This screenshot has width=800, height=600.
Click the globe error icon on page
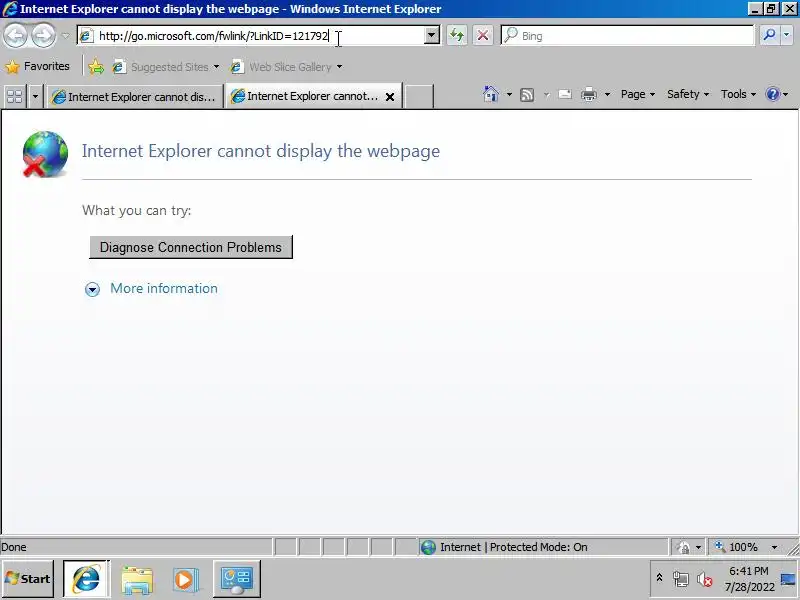pyautogui.click(x=45, y=154)
